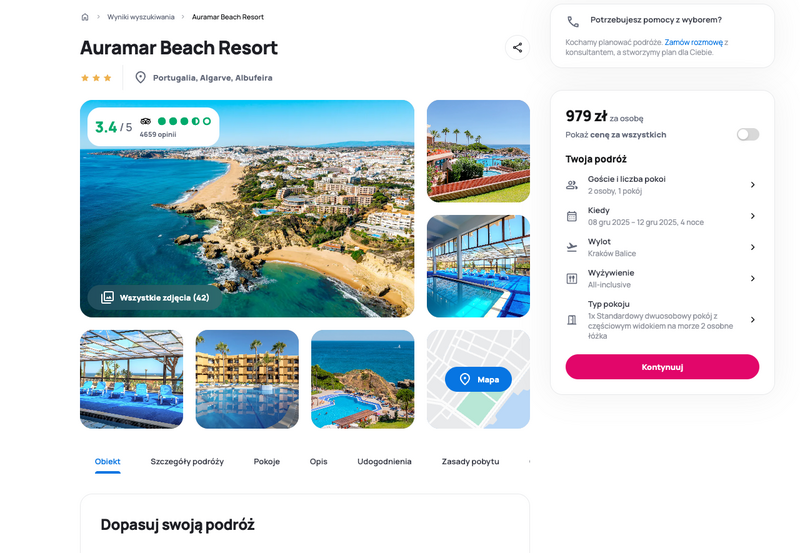Viewport: 800px width, 553px height.
Task: Expand Goście i liczba pokoi chevron
Action: click(x=753, y=185)
